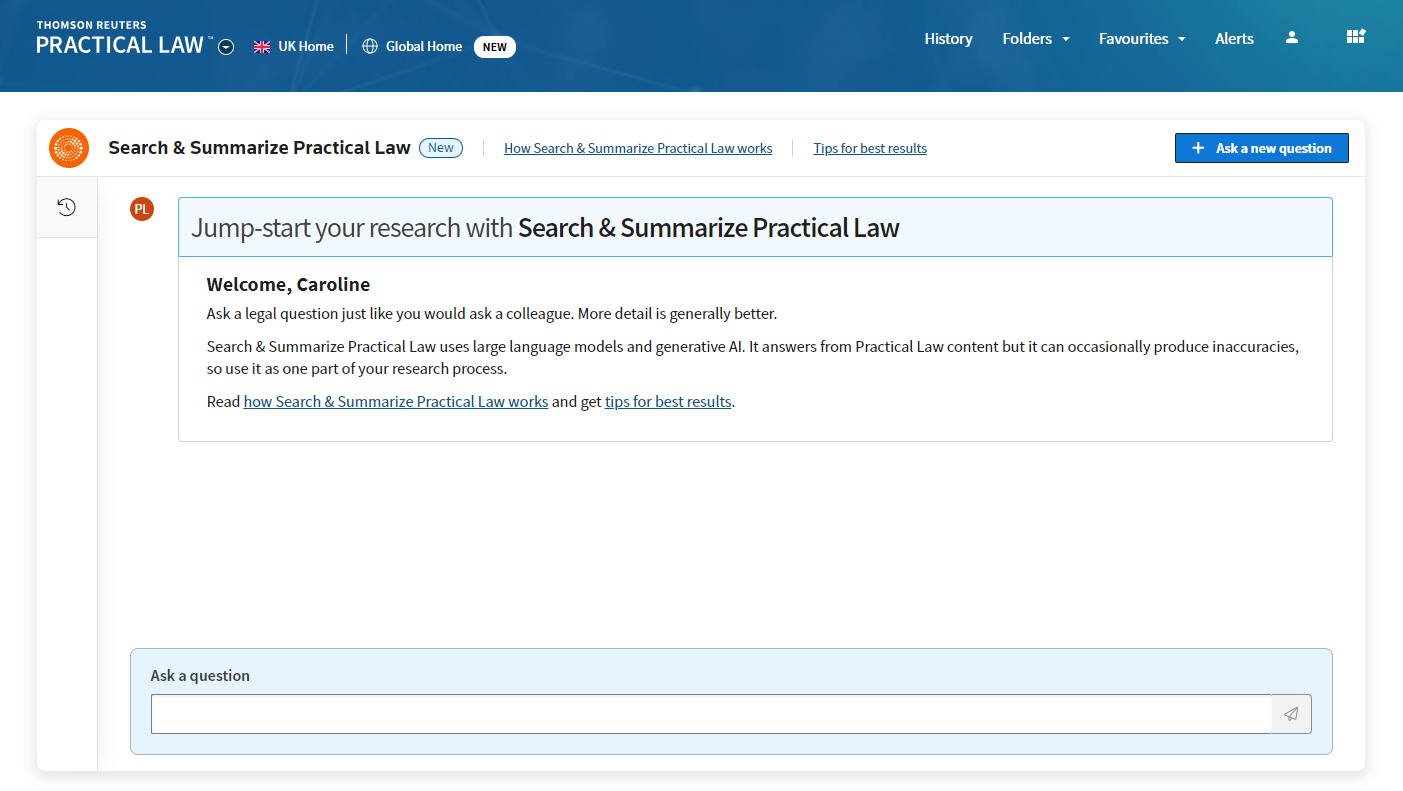Click the send paper plane icon
Image resolution: width=1403 pixels, height=791 pixels.
click(1291, 714)
